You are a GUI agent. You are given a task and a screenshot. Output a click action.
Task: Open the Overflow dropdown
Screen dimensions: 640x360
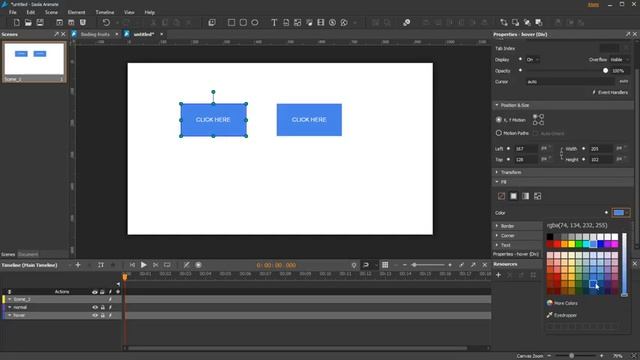tap(620, 60)
